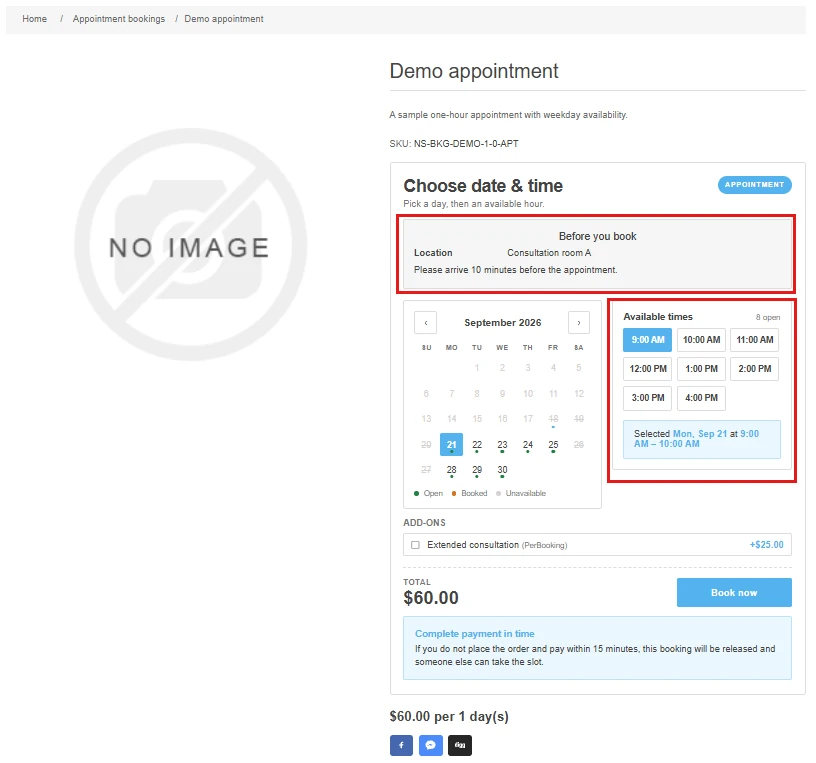Go to previous month in calendar
816x763 pixels.
pyautogui.click(x=426, y=322)
